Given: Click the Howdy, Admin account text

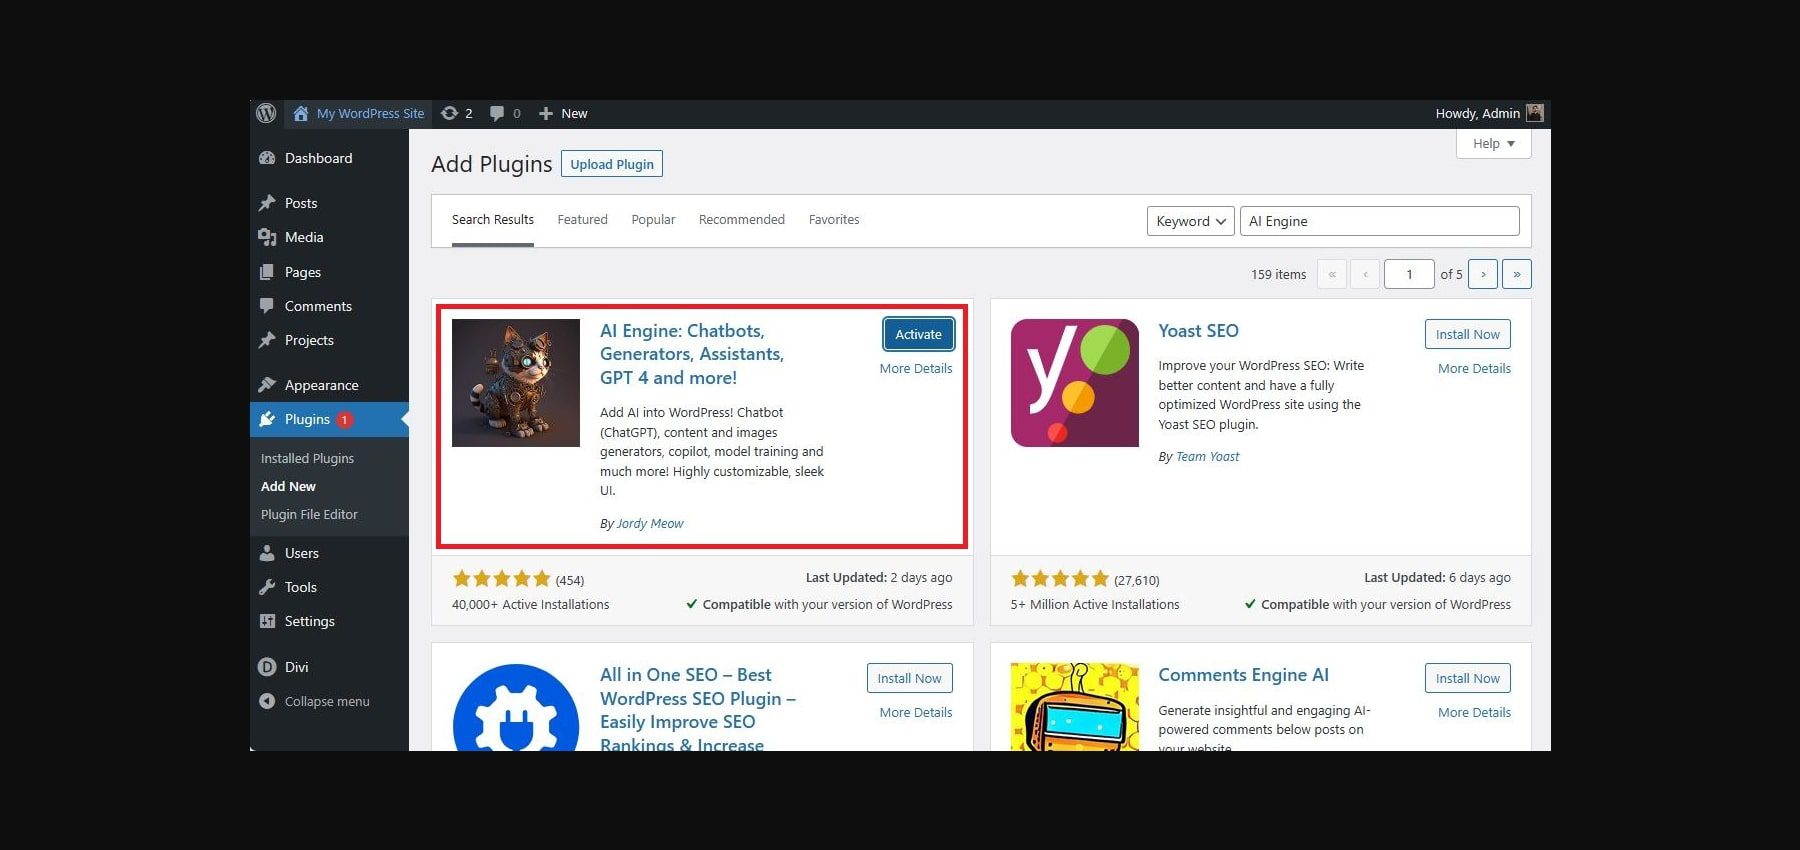Looking at the screenshot, I should [1478, 113].
